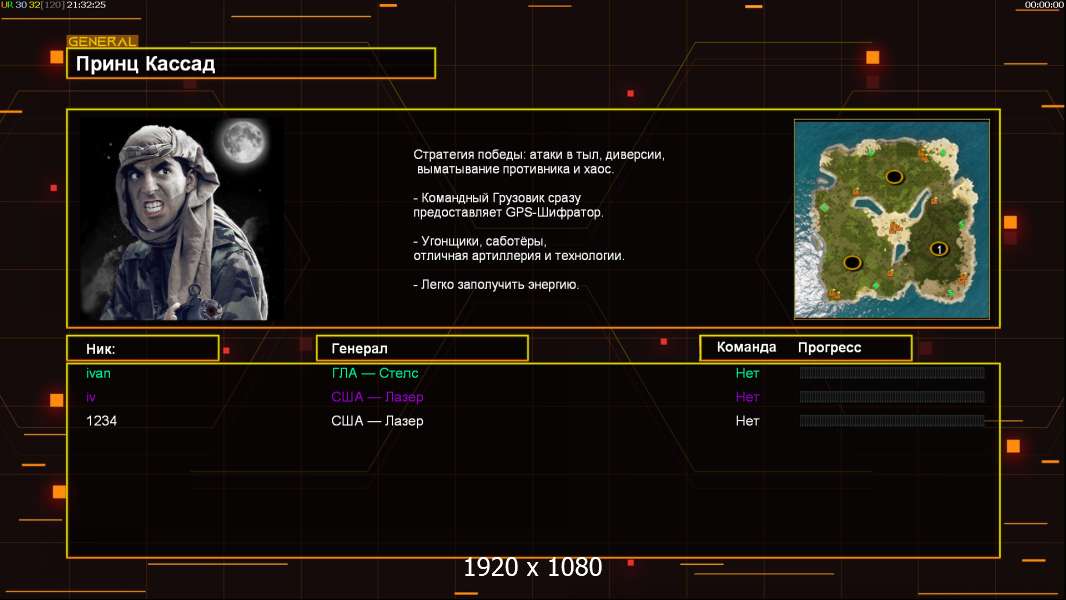Click the Принц Кассад portrait image
Viewport: 1066px width, 600px height.
pyautogui.click(x=181, y=219)
